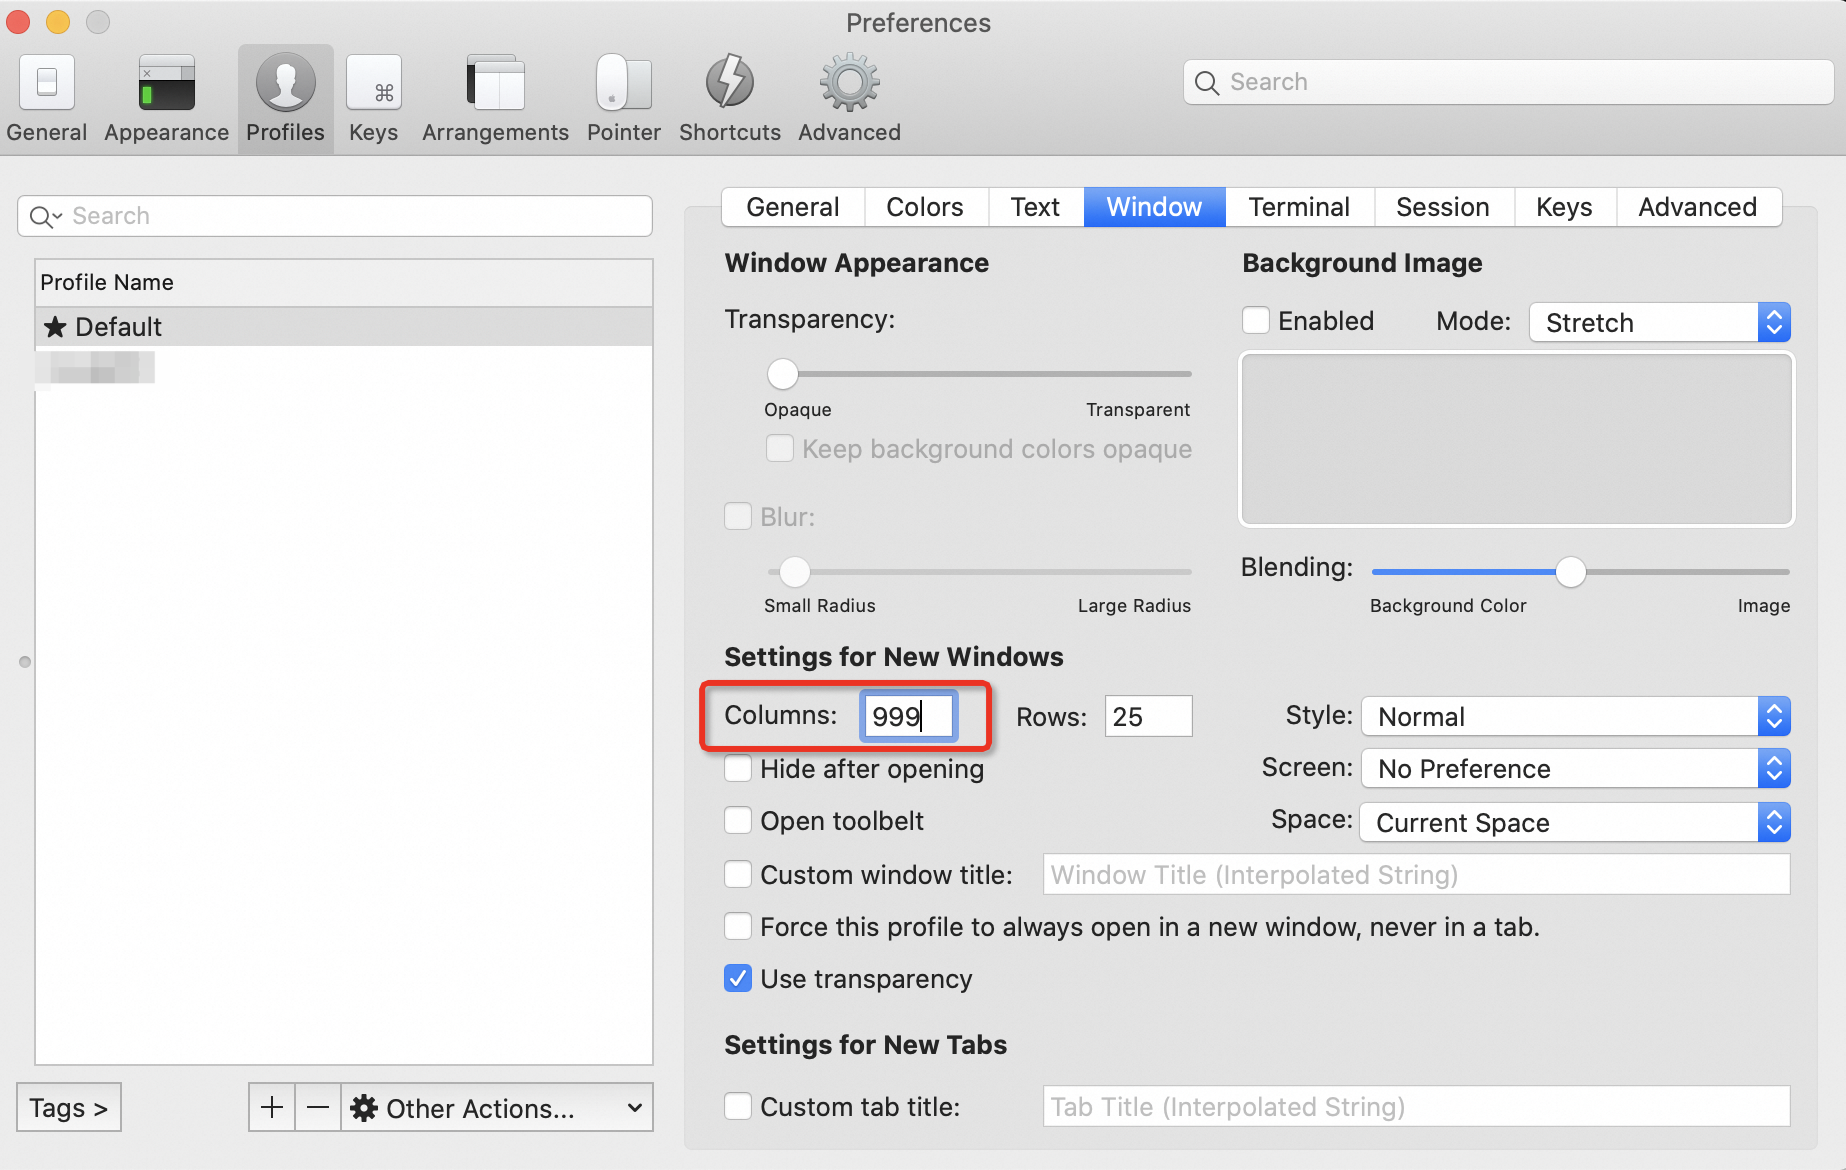Select the Window tab

pos(1154,207)
